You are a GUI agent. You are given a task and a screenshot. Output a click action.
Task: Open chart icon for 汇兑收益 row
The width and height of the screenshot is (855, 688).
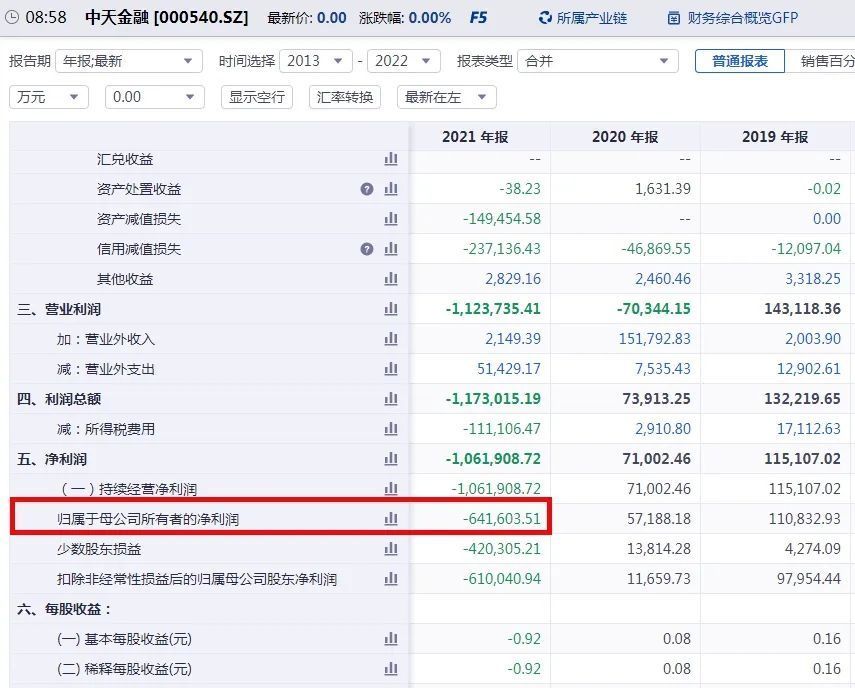click(390, 159)
